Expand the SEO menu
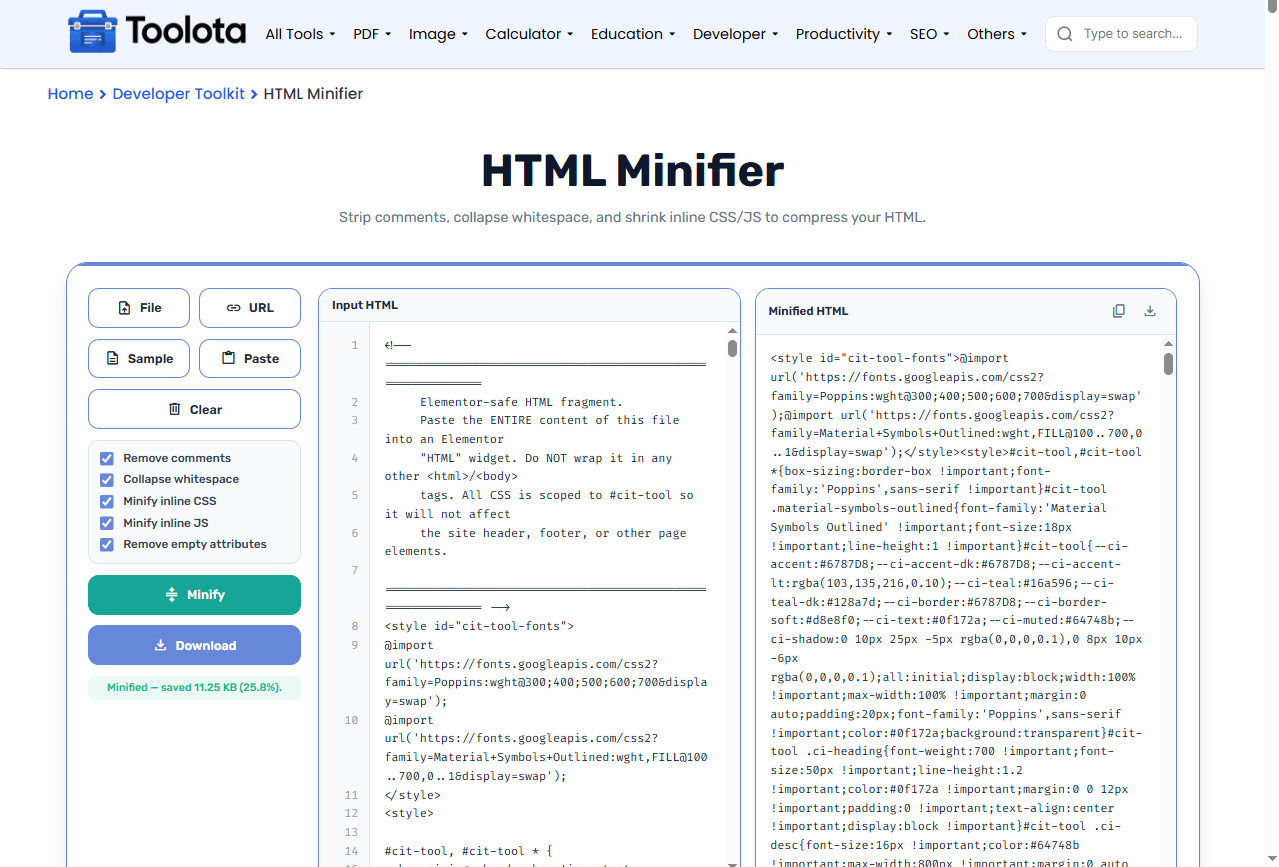Image resolution: width=1279 pixels, height=867 pixels. coord(930,34)
